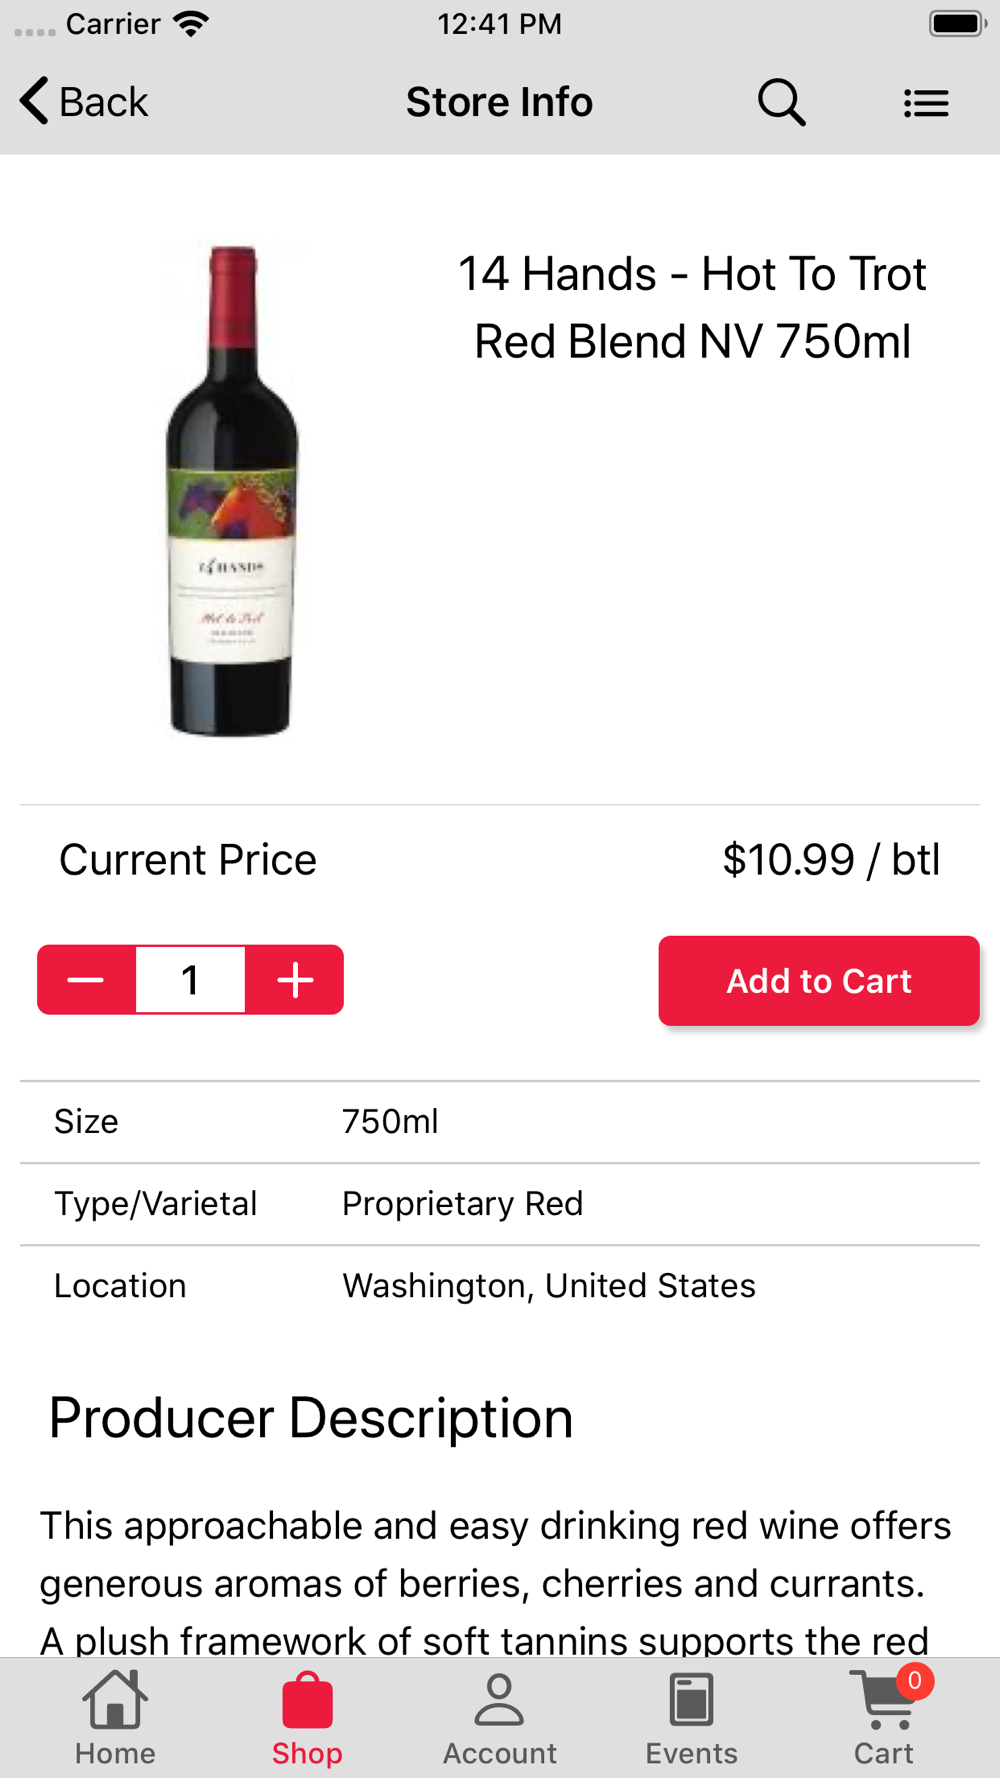Viewport: 1000px width, 1778px height.
Task: Tap the cart badge showing 0 items
Action: (x=914, y=1682)
